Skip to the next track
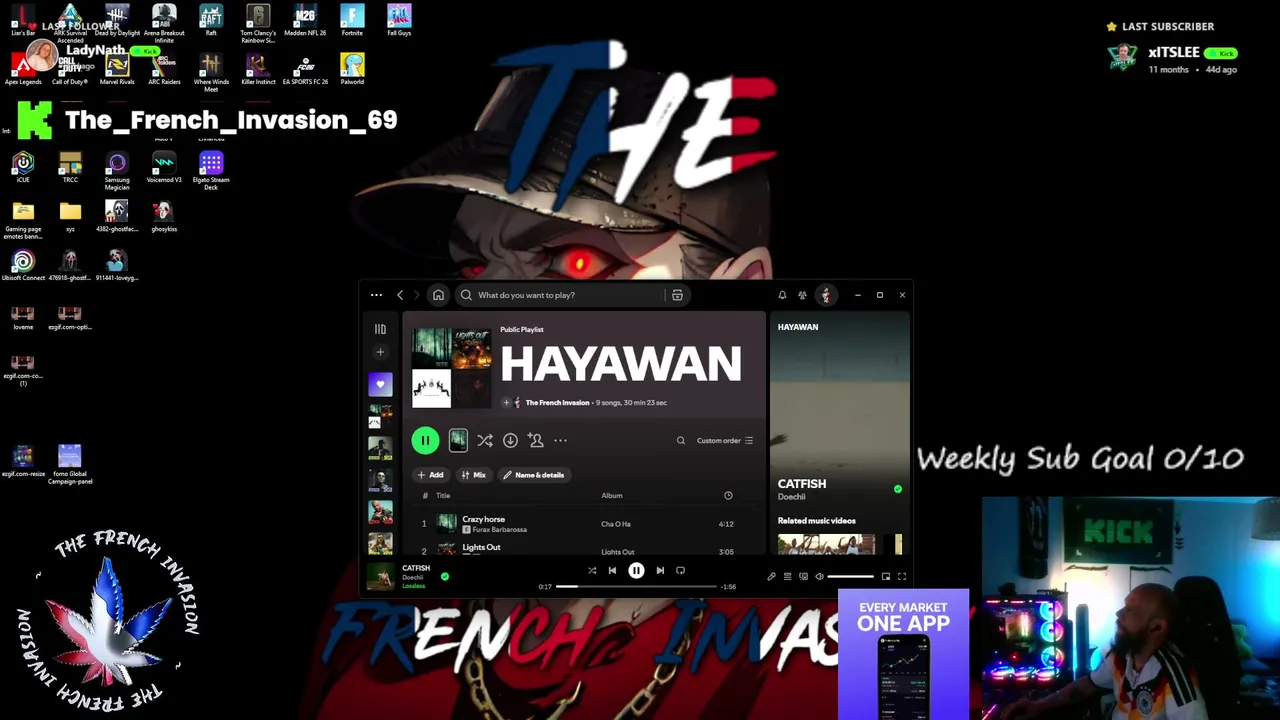Viewport: 1280px width, 720px height. pyautogui.click(x=660, y=570)
